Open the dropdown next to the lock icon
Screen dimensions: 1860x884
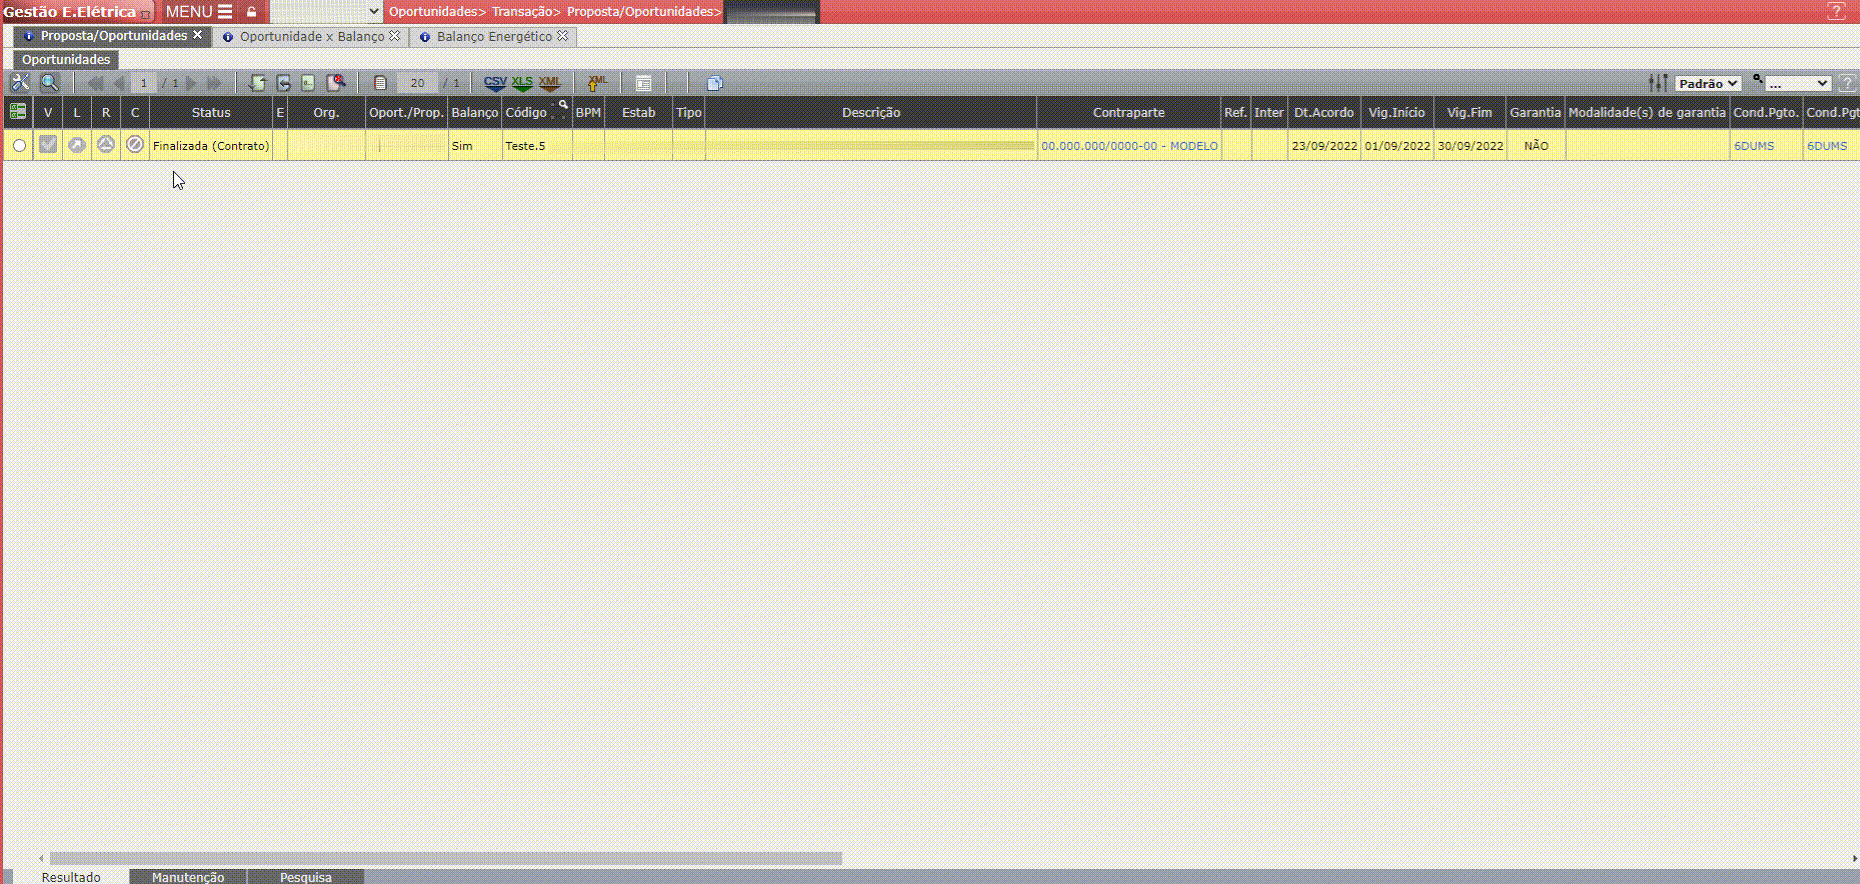326,12
